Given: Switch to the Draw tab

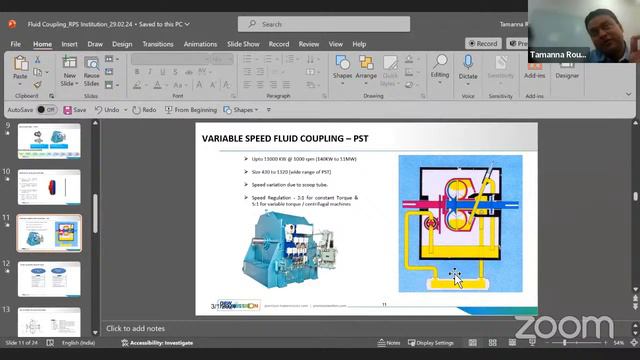Looking at the screenshot, I should (95, 44).
